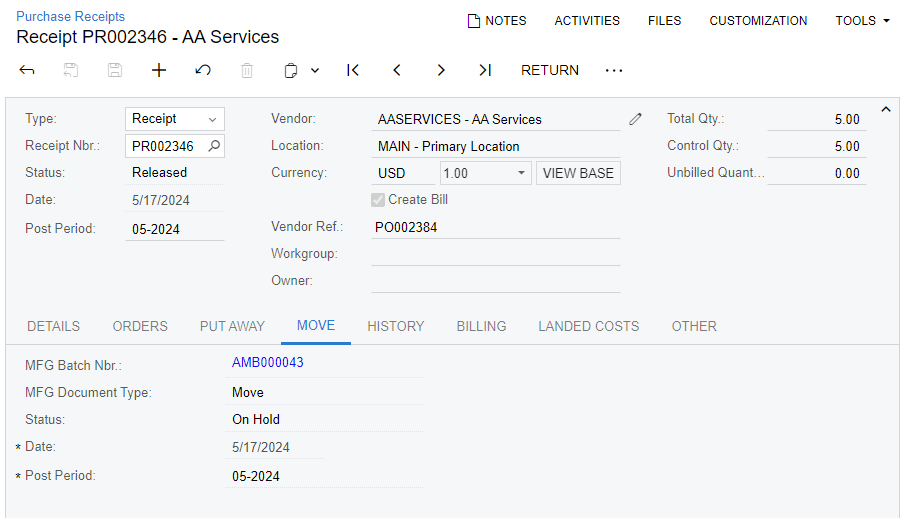Open the AMB000043 batch link
The height and width of the screenshot is (518, 900).
pyautogui.click(x=268, y=363)
